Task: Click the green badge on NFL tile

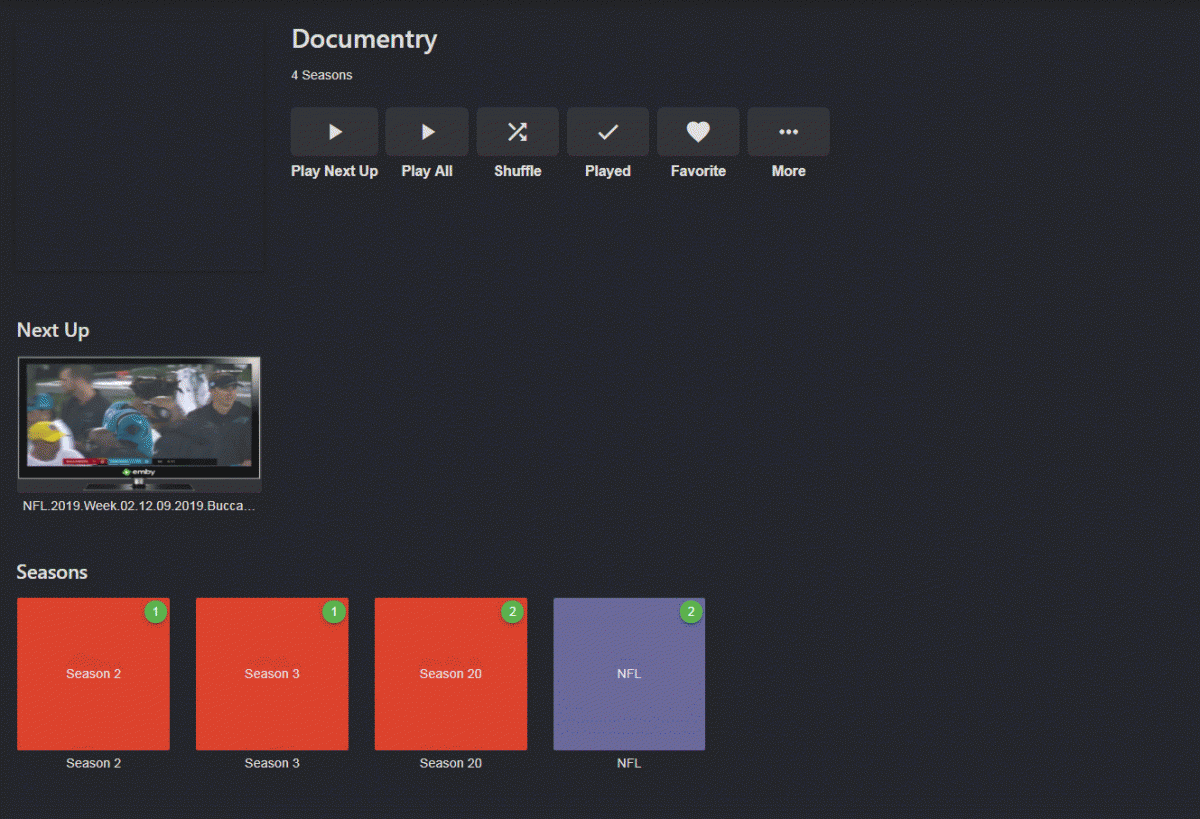Action: (691, 611)
